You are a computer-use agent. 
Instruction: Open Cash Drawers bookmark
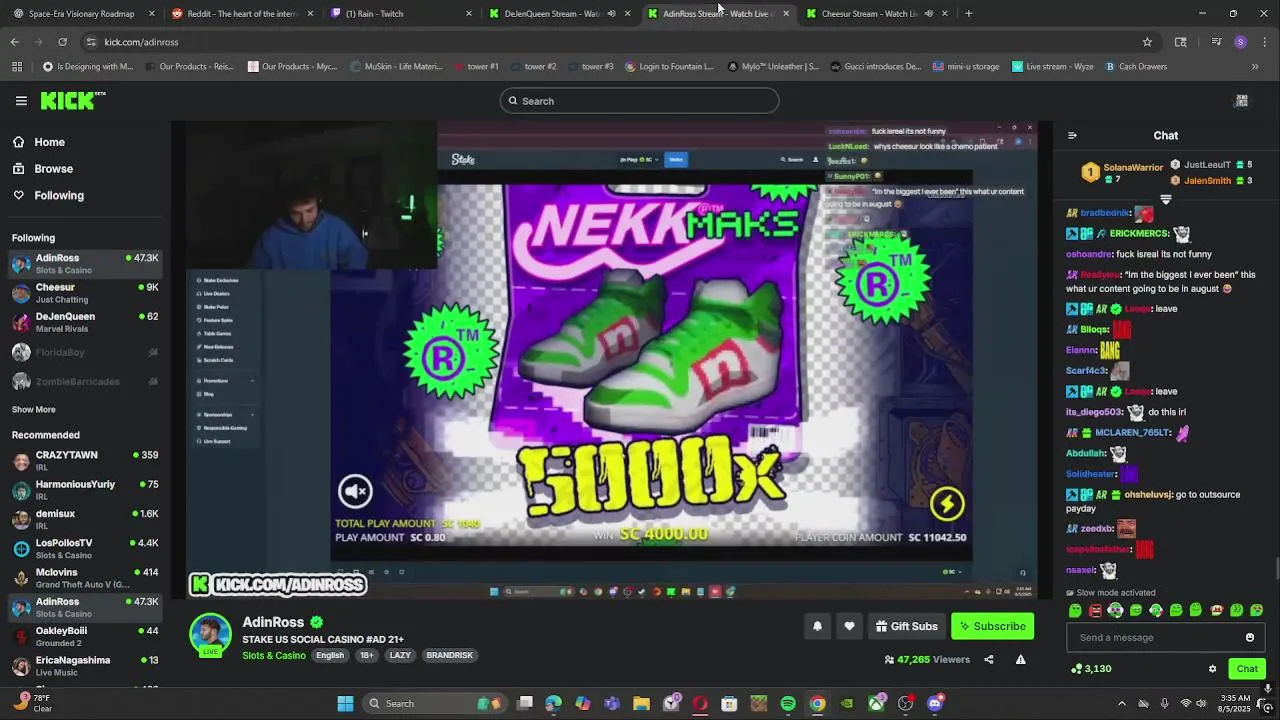(x=1136, y=67)
